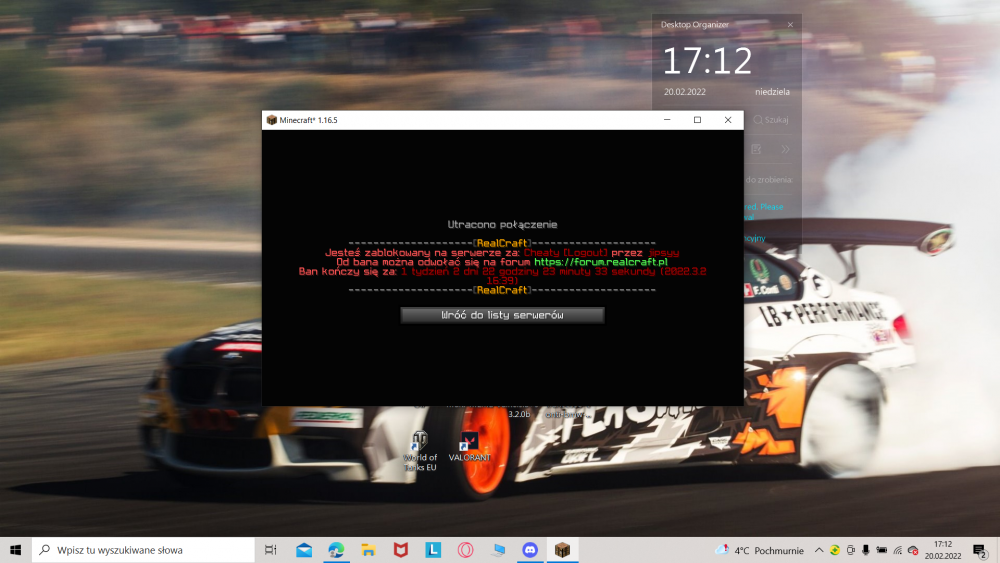1000x563 pixels.
Task: Open Discord from the taskbar
Action: coord(530,550)
